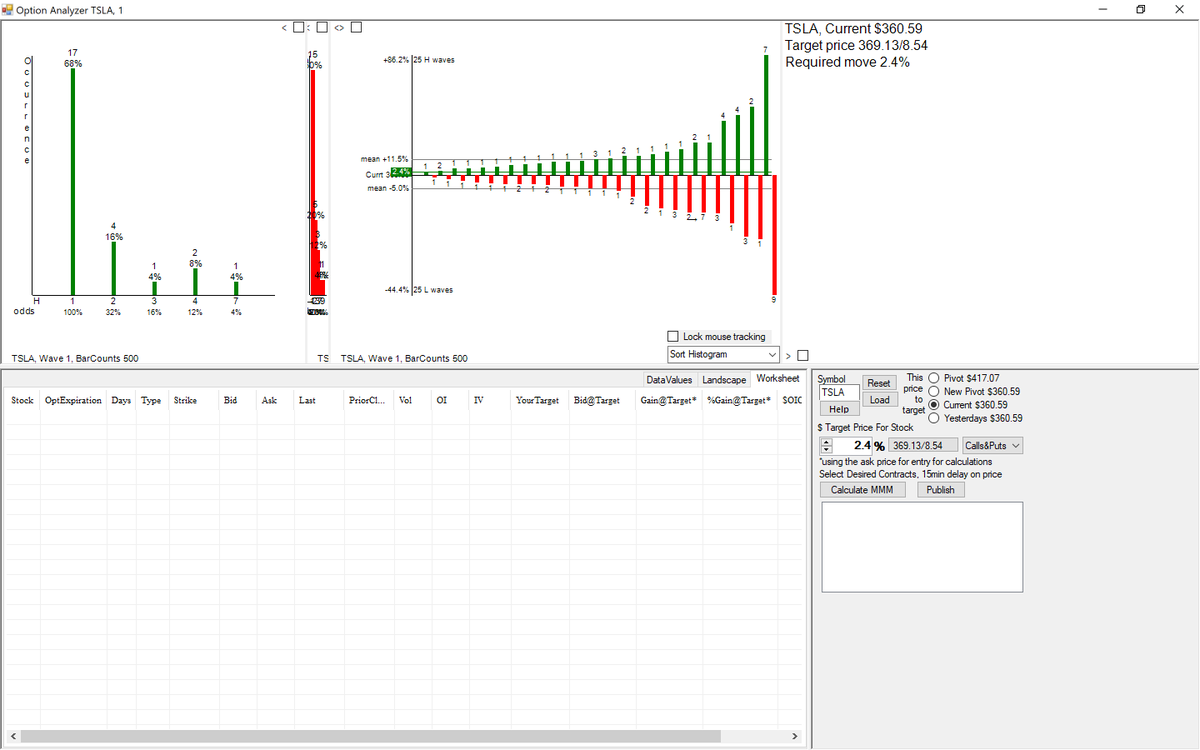Click the Load button

879,400
